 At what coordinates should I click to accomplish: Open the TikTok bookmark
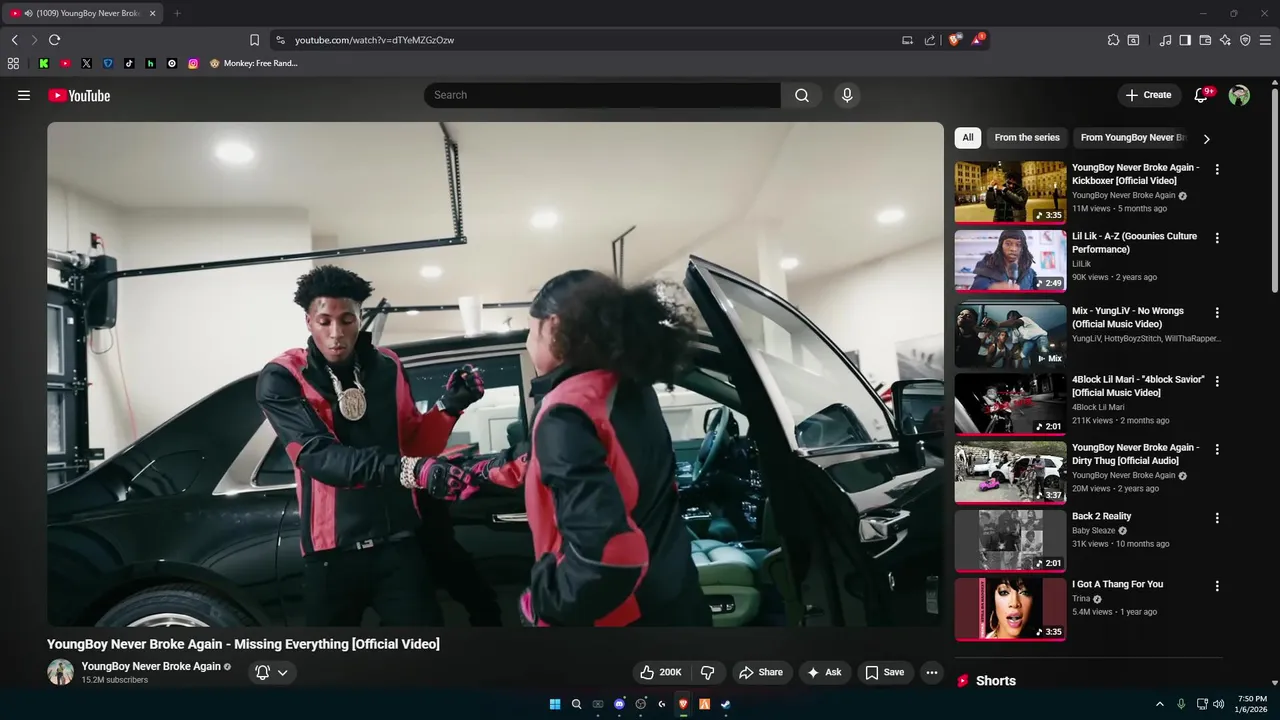click(129, 63)
